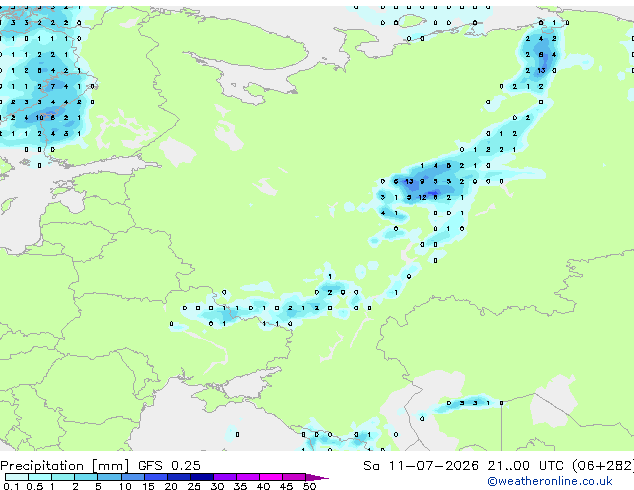Click the '40' legend scale value

(263, 486)
